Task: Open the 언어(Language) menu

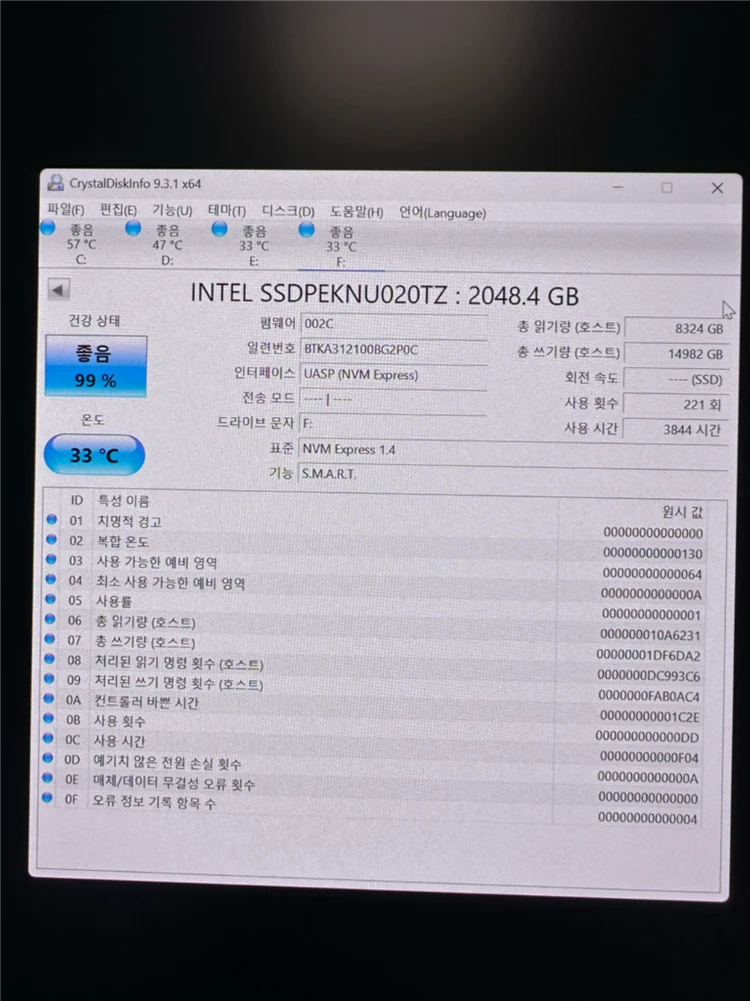Action: (x=442, y=213)
